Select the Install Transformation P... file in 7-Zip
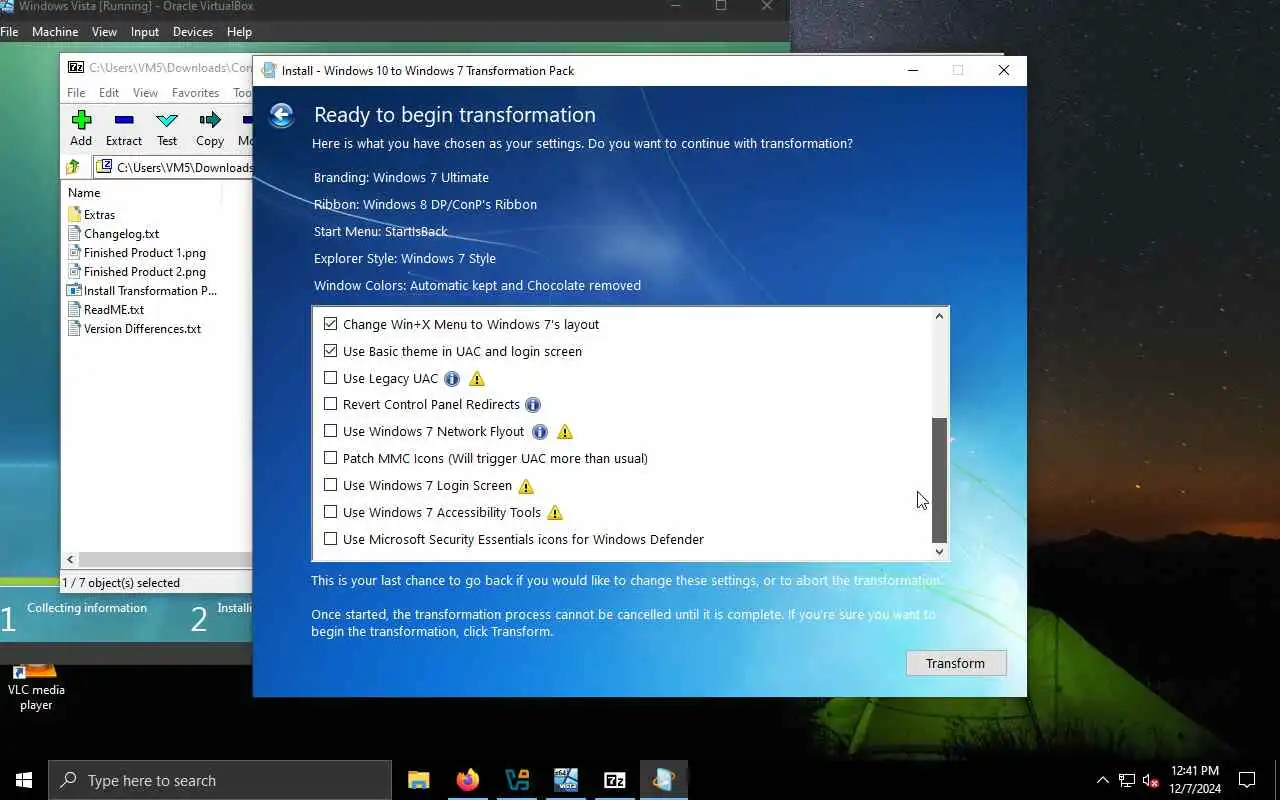 [x=150, y=291]
